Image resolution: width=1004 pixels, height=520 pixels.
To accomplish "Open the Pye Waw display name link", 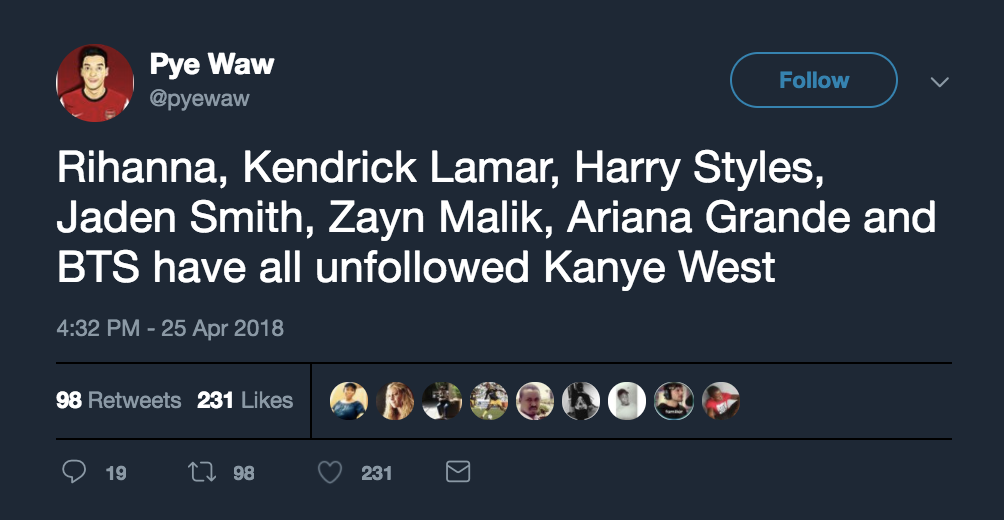I will tap(211, 65).
